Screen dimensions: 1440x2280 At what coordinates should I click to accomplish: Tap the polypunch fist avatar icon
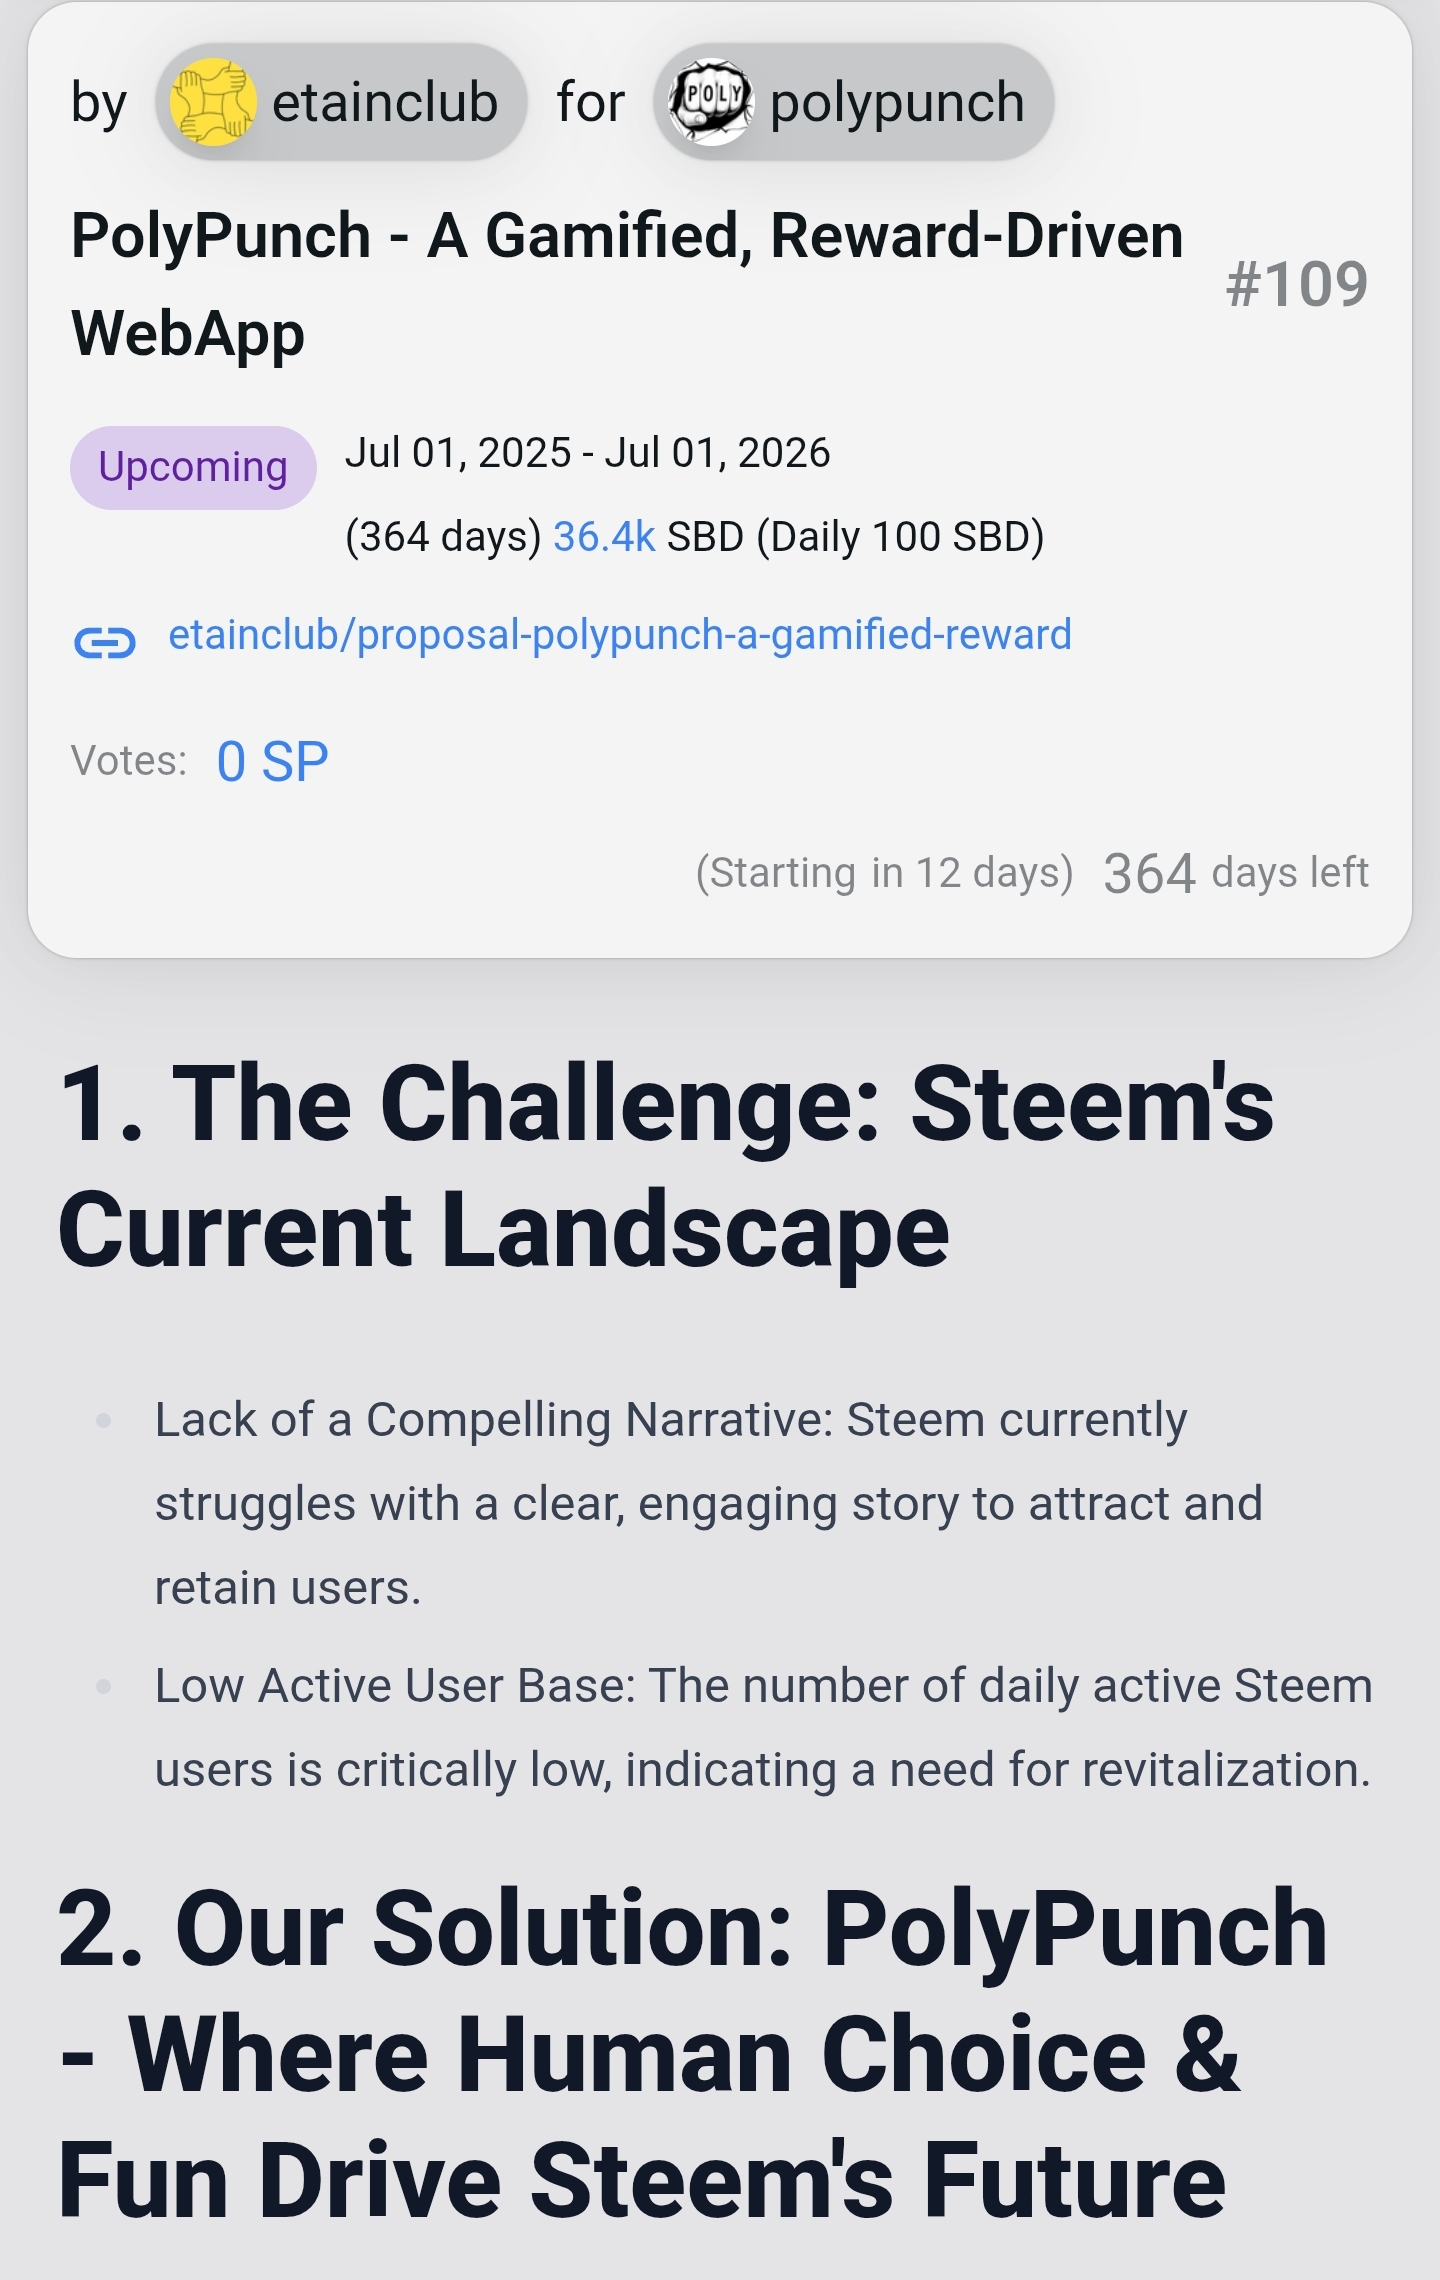[710, 102]
